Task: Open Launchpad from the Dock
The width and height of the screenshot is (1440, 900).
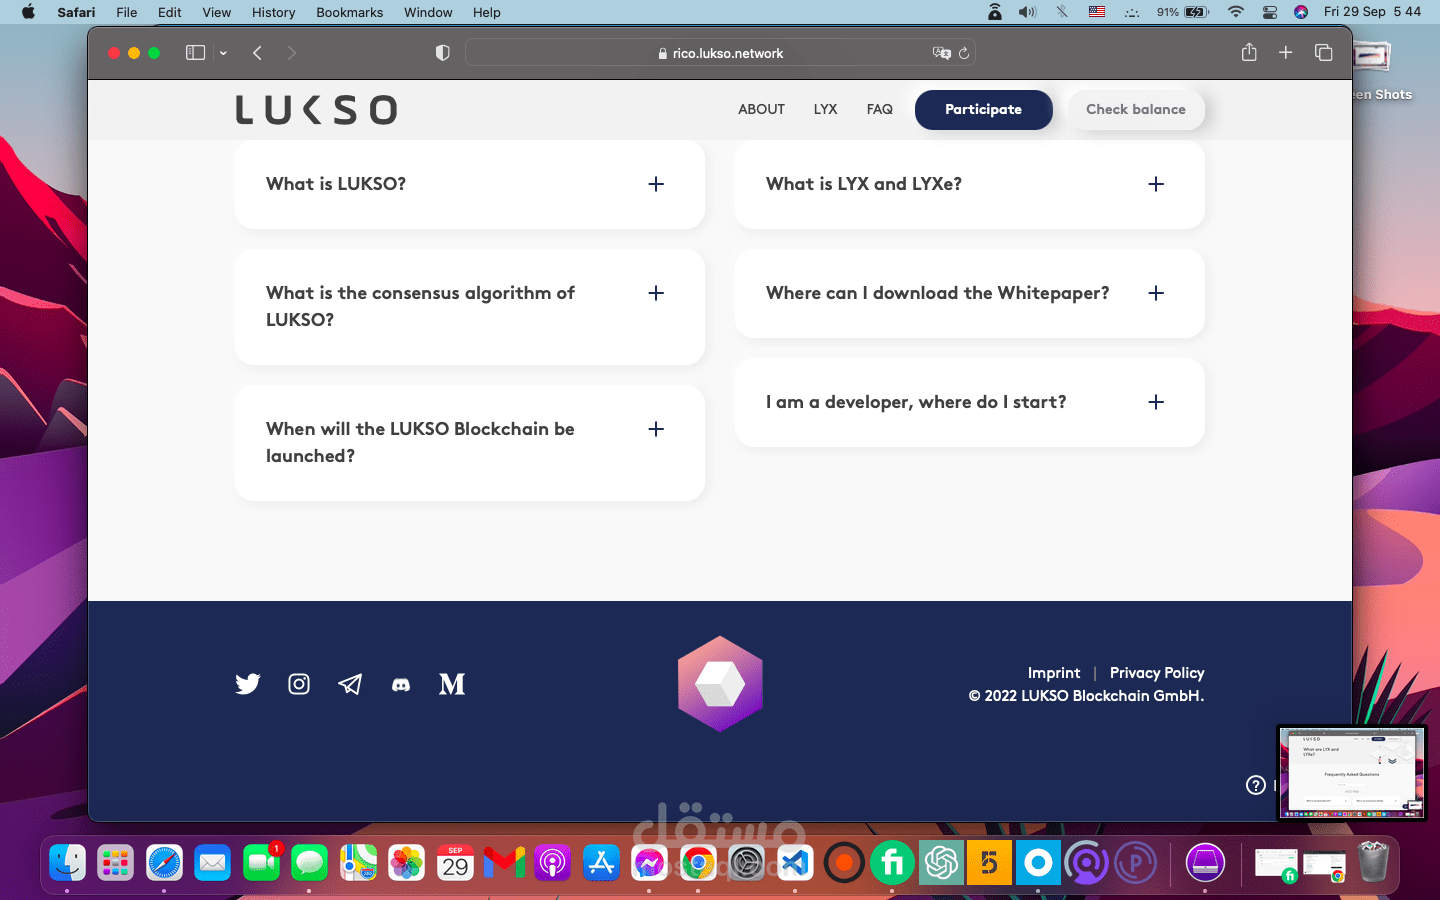Action: tap(116, 862)
